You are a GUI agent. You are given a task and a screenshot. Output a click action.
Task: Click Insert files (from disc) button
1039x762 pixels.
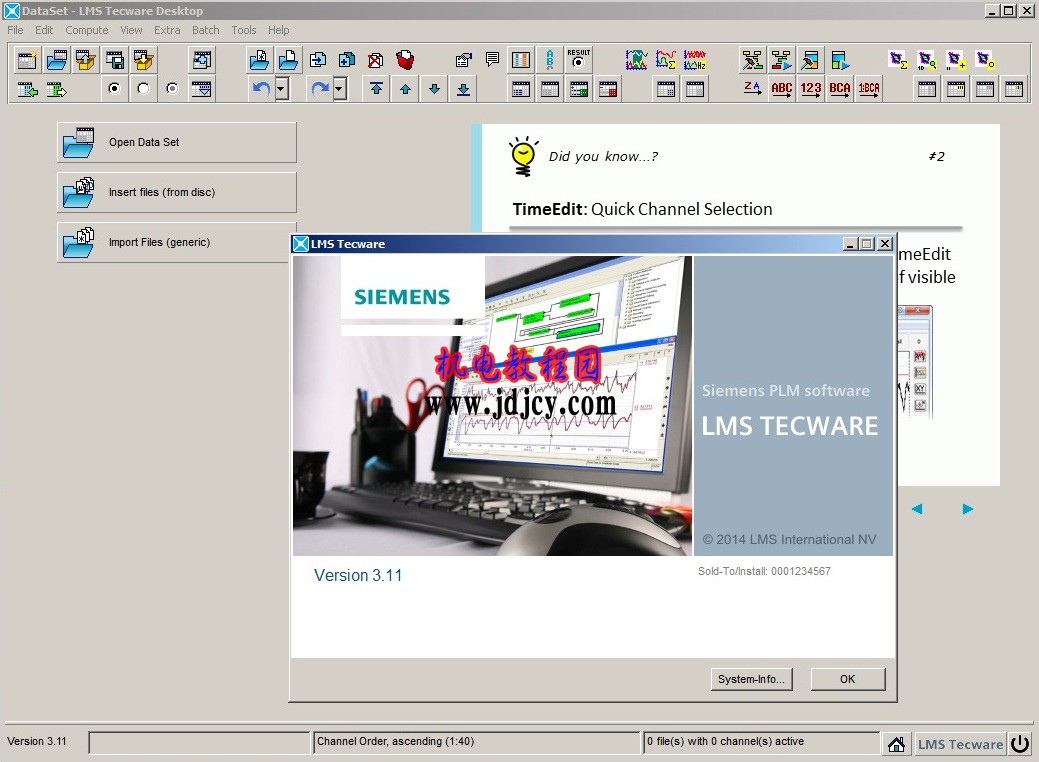pyautogui.click(x=177, y=192)
